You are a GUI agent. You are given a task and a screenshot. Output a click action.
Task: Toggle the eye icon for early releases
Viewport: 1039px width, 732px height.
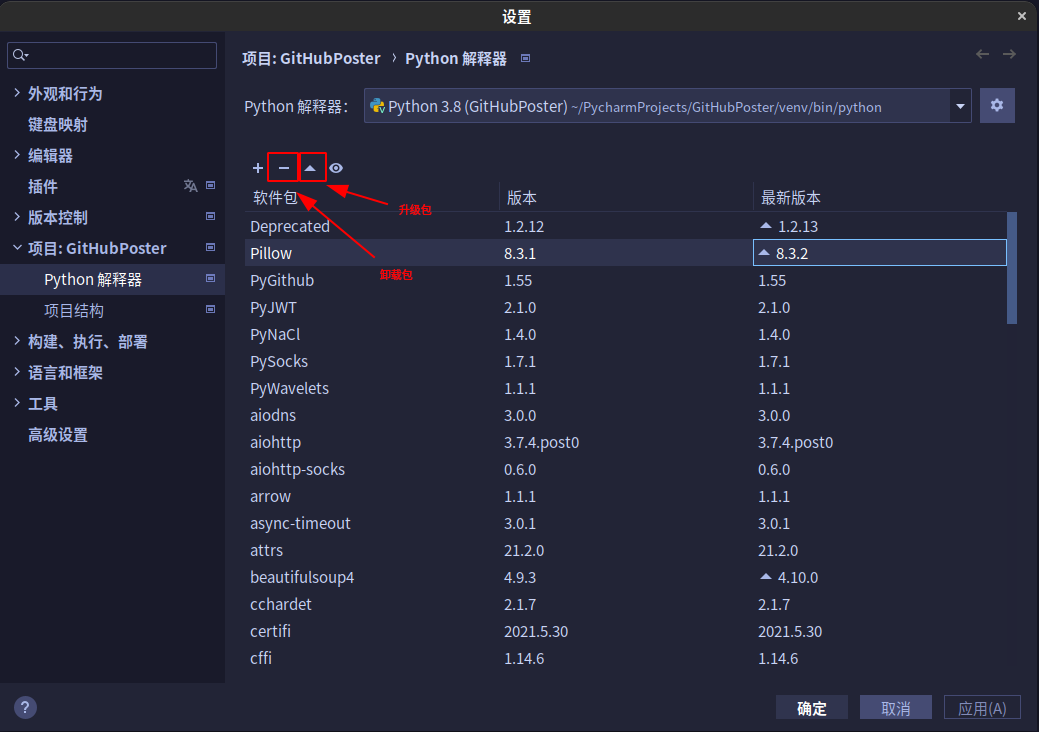coord(337,168)
